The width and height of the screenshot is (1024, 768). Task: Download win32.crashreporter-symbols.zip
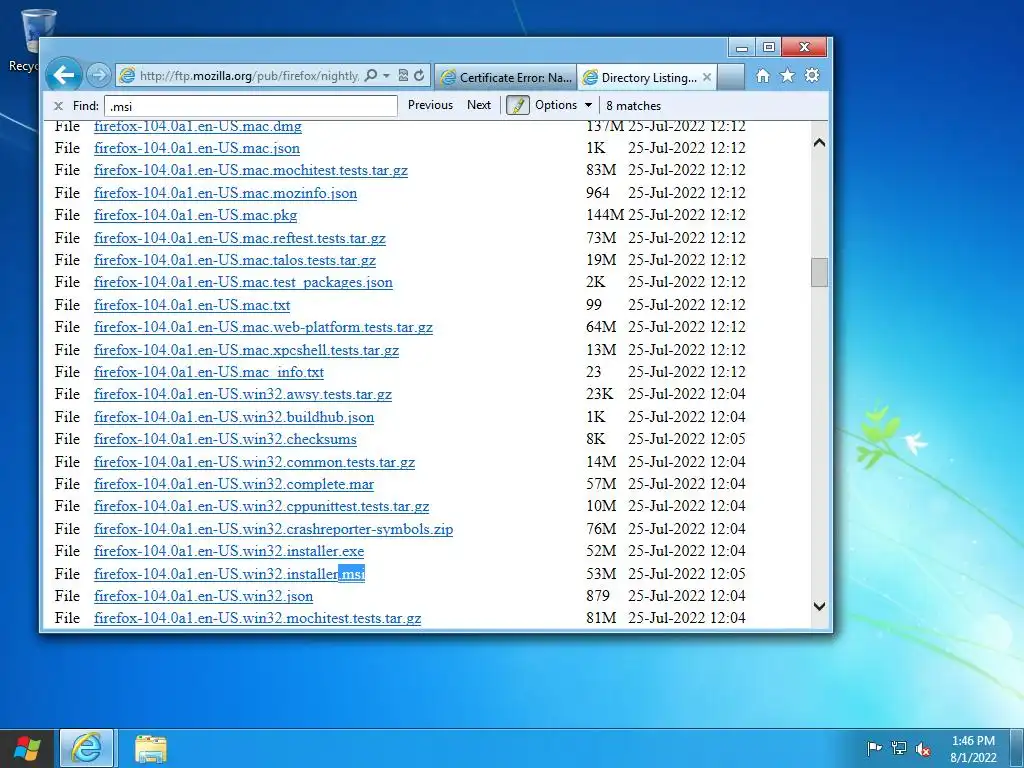click(x=274, y=530)
